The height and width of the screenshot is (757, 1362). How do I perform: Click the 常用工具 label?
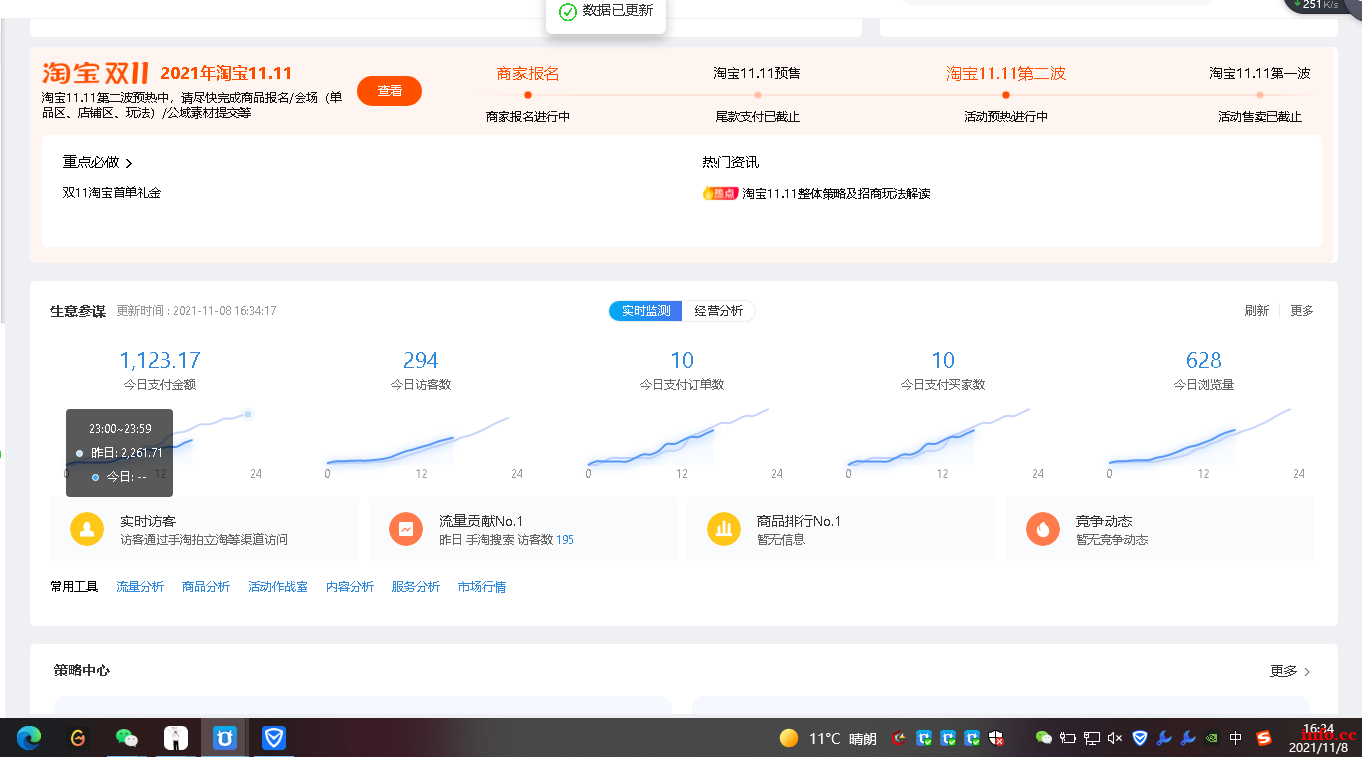[x=74, y=587]
